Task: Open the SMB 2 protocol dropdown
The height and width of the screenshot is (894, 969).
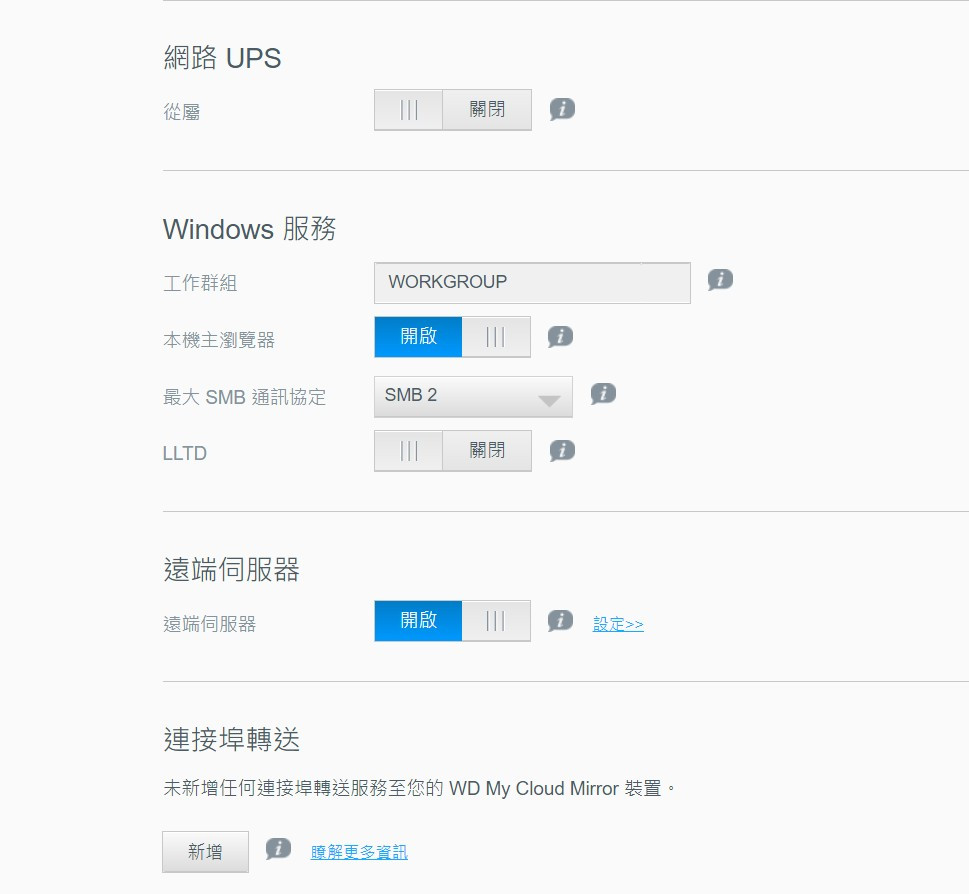Action: 473,397
